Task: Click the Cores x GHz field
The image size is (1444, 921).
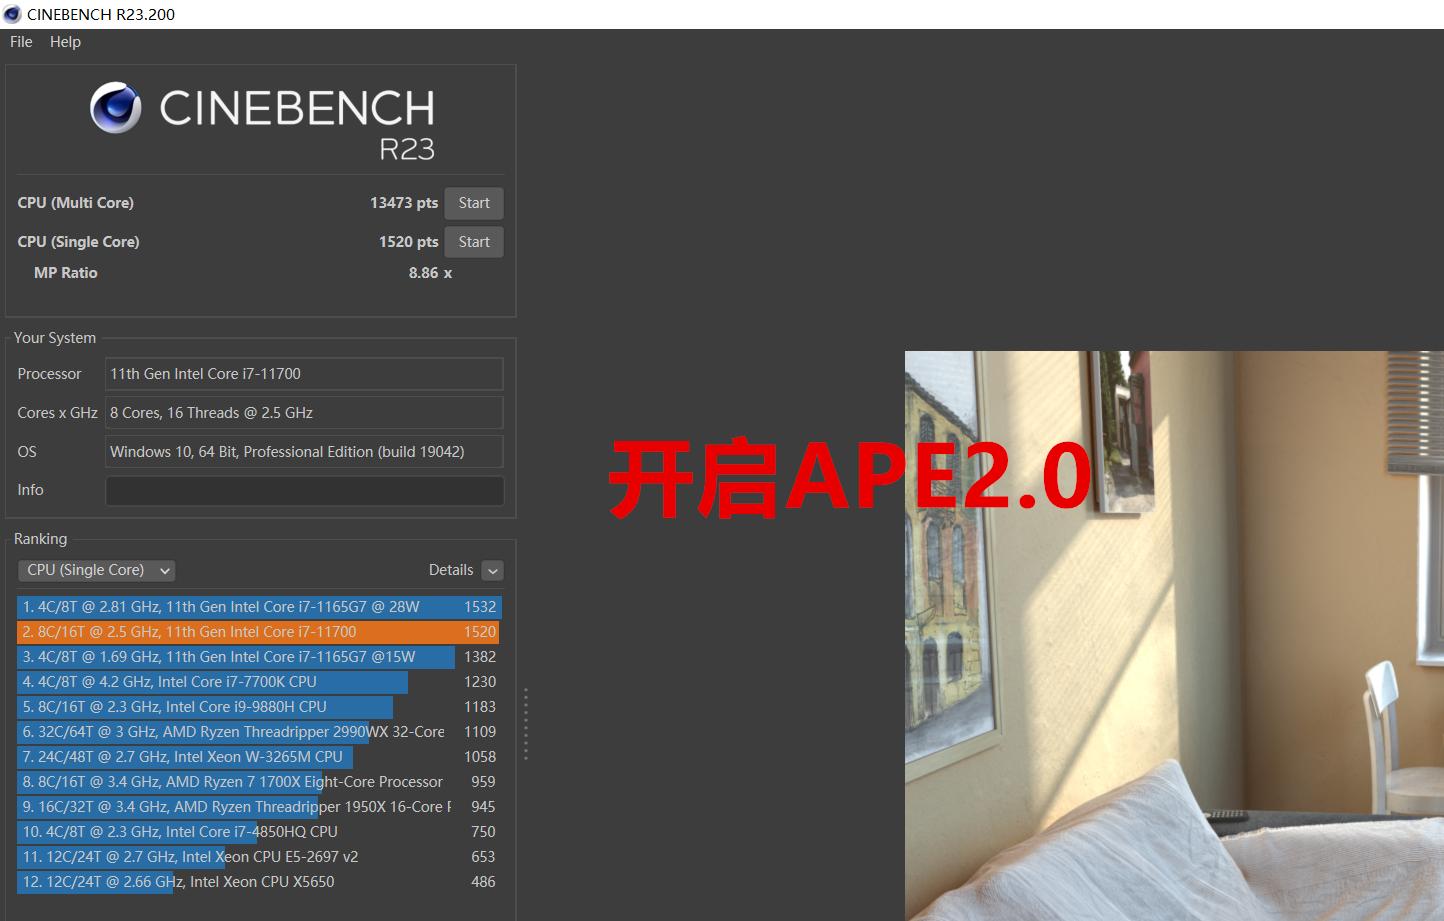Action: 303,412
